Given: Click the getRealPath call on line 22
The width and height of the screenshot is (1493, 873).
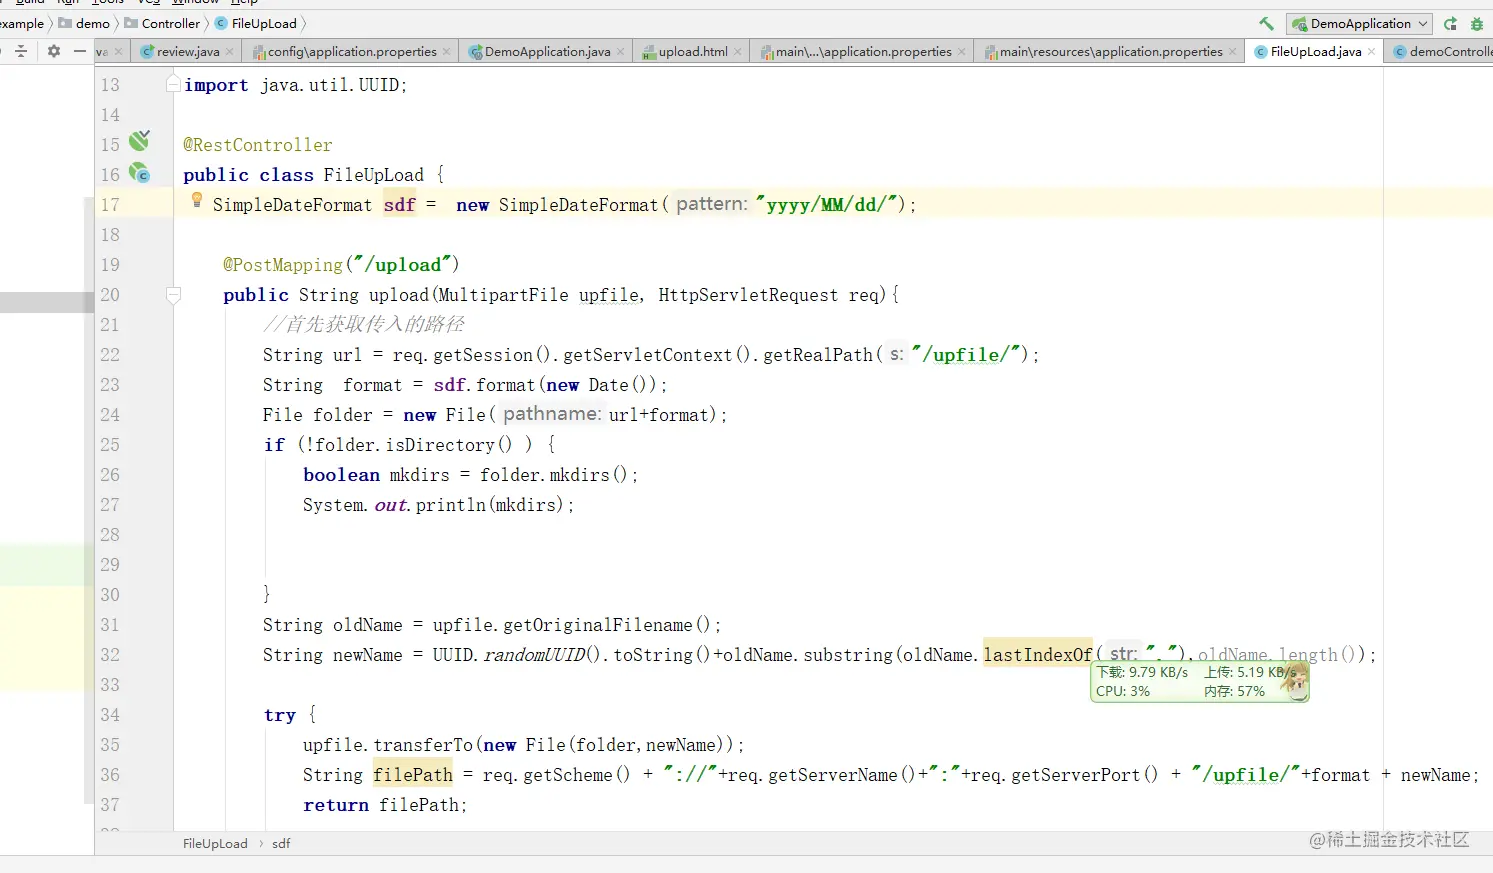Looking at the screenshot, I should [818, 355].
